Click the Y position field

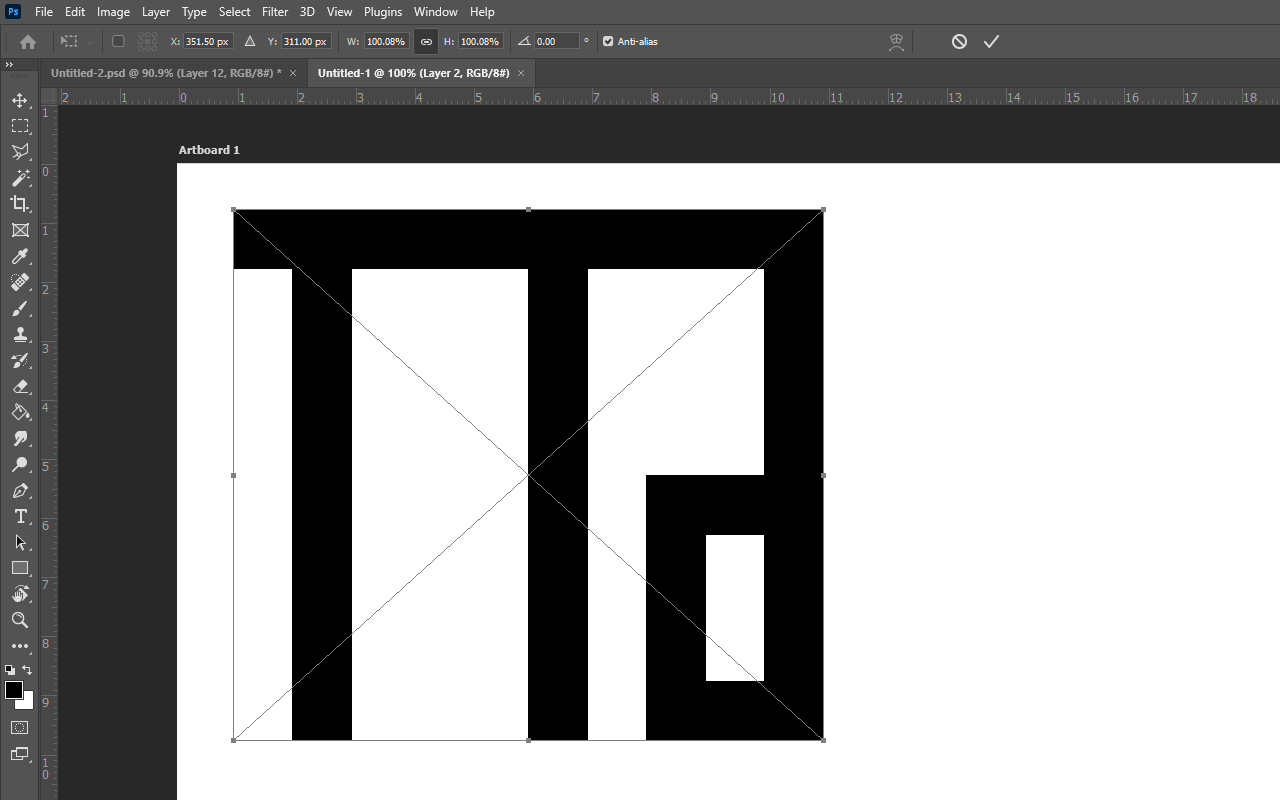(305, 42)
